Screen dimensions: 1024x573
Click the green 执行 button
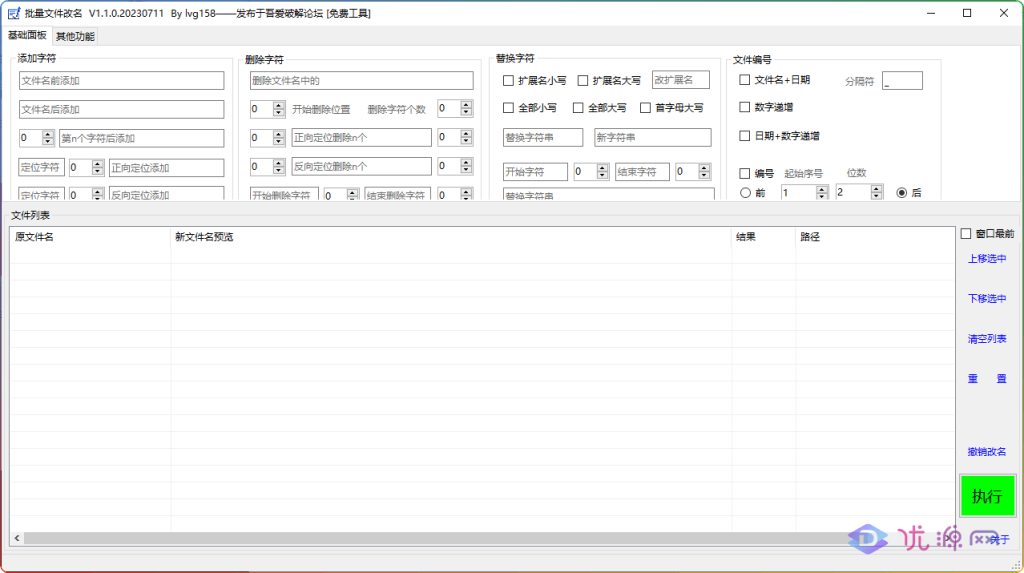point(987,496)
